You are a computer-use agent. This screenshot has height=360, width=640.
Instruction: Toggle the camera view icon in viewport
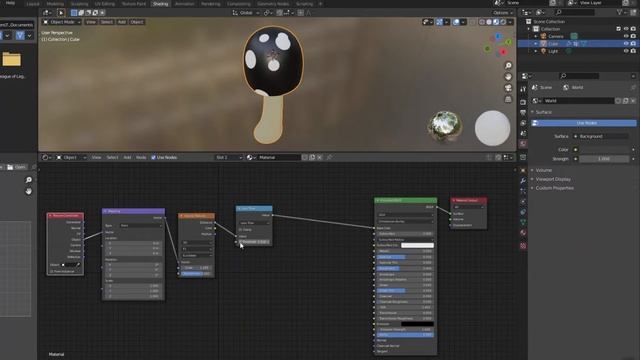[x=508, y=88]
